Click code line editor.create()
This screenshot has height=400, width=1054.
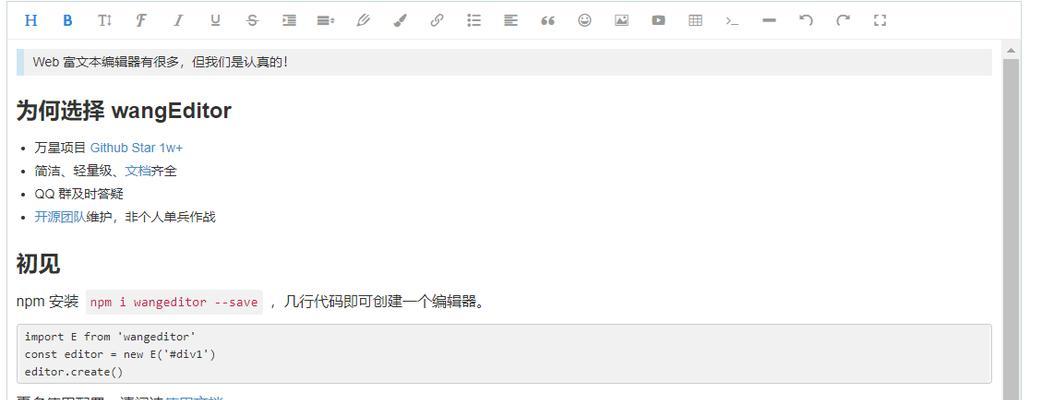click(74, 372)
